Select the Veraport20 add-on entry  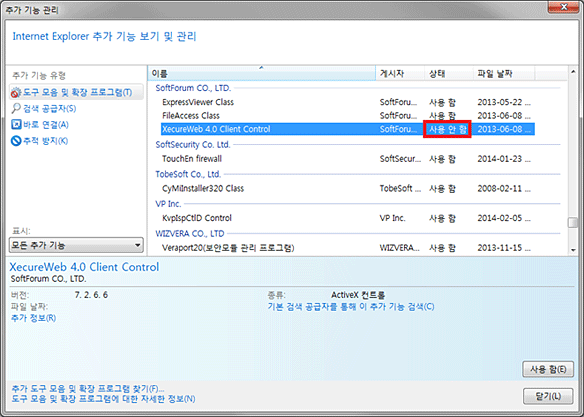coord(347,248)
